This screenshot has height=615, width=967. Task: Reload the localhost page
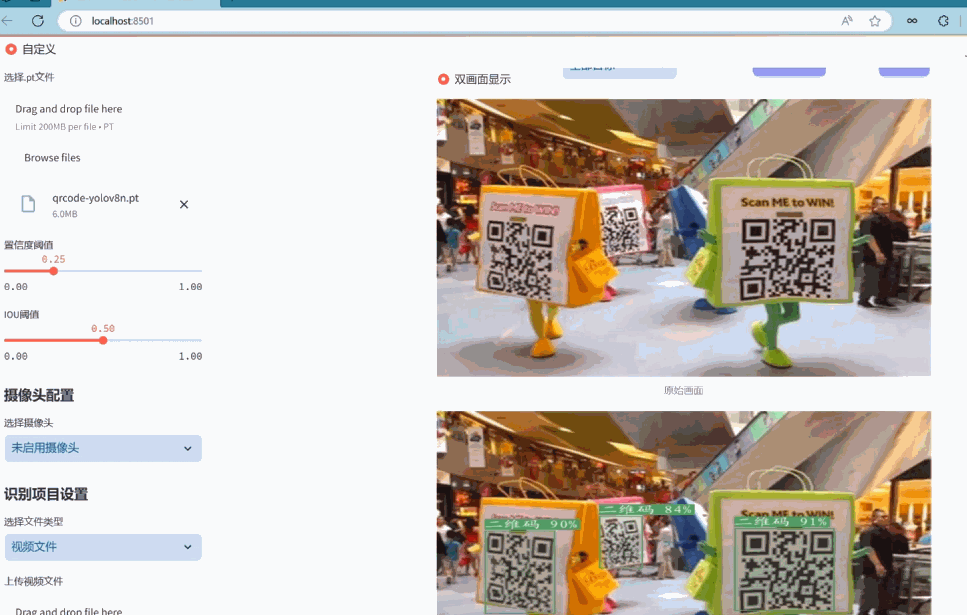(38, 21)
